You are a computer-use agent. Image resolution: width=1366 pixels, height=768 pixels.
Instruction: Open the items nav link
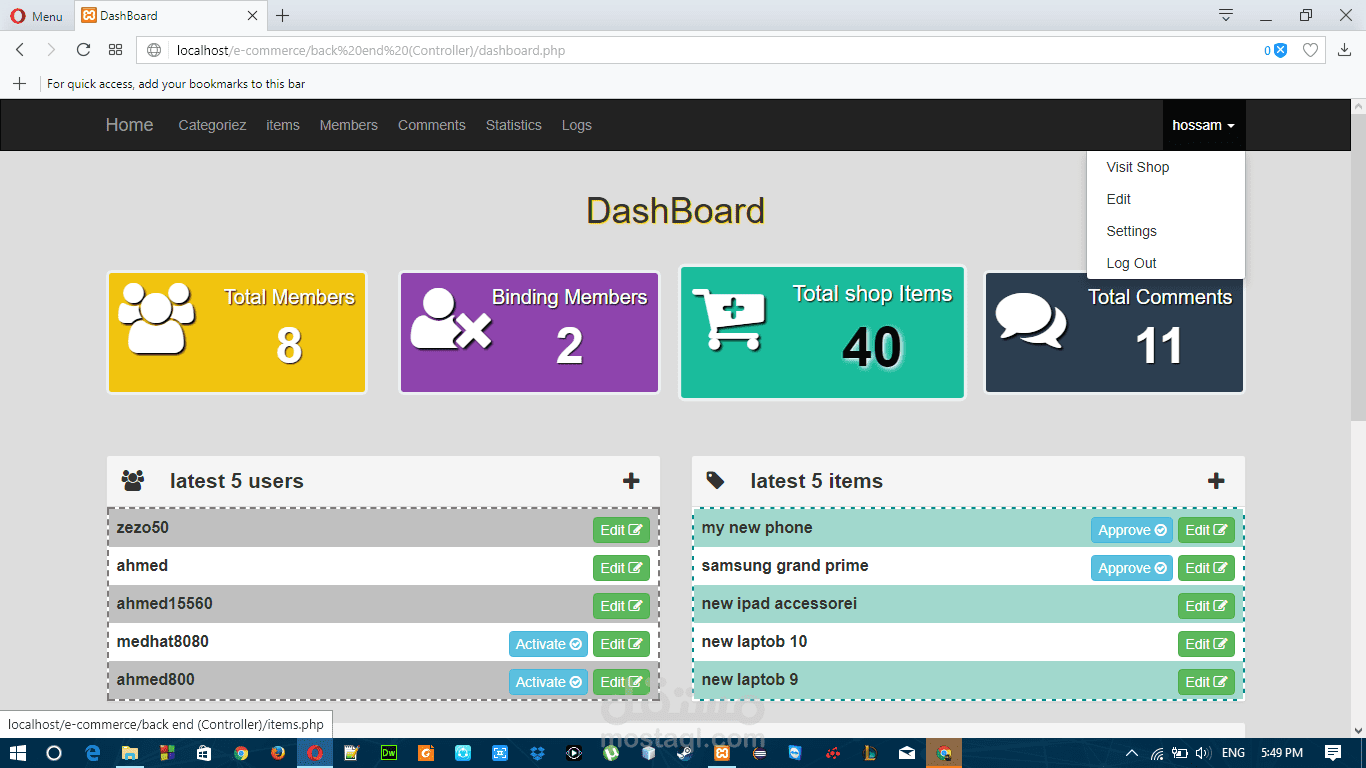283,125
